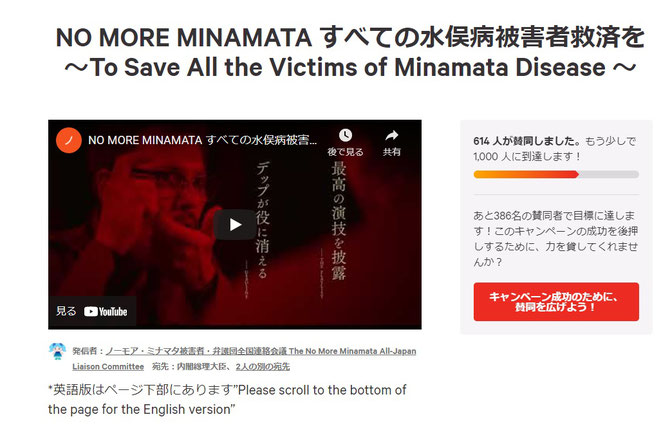Click the share arrow icon on video

point(392,135)
